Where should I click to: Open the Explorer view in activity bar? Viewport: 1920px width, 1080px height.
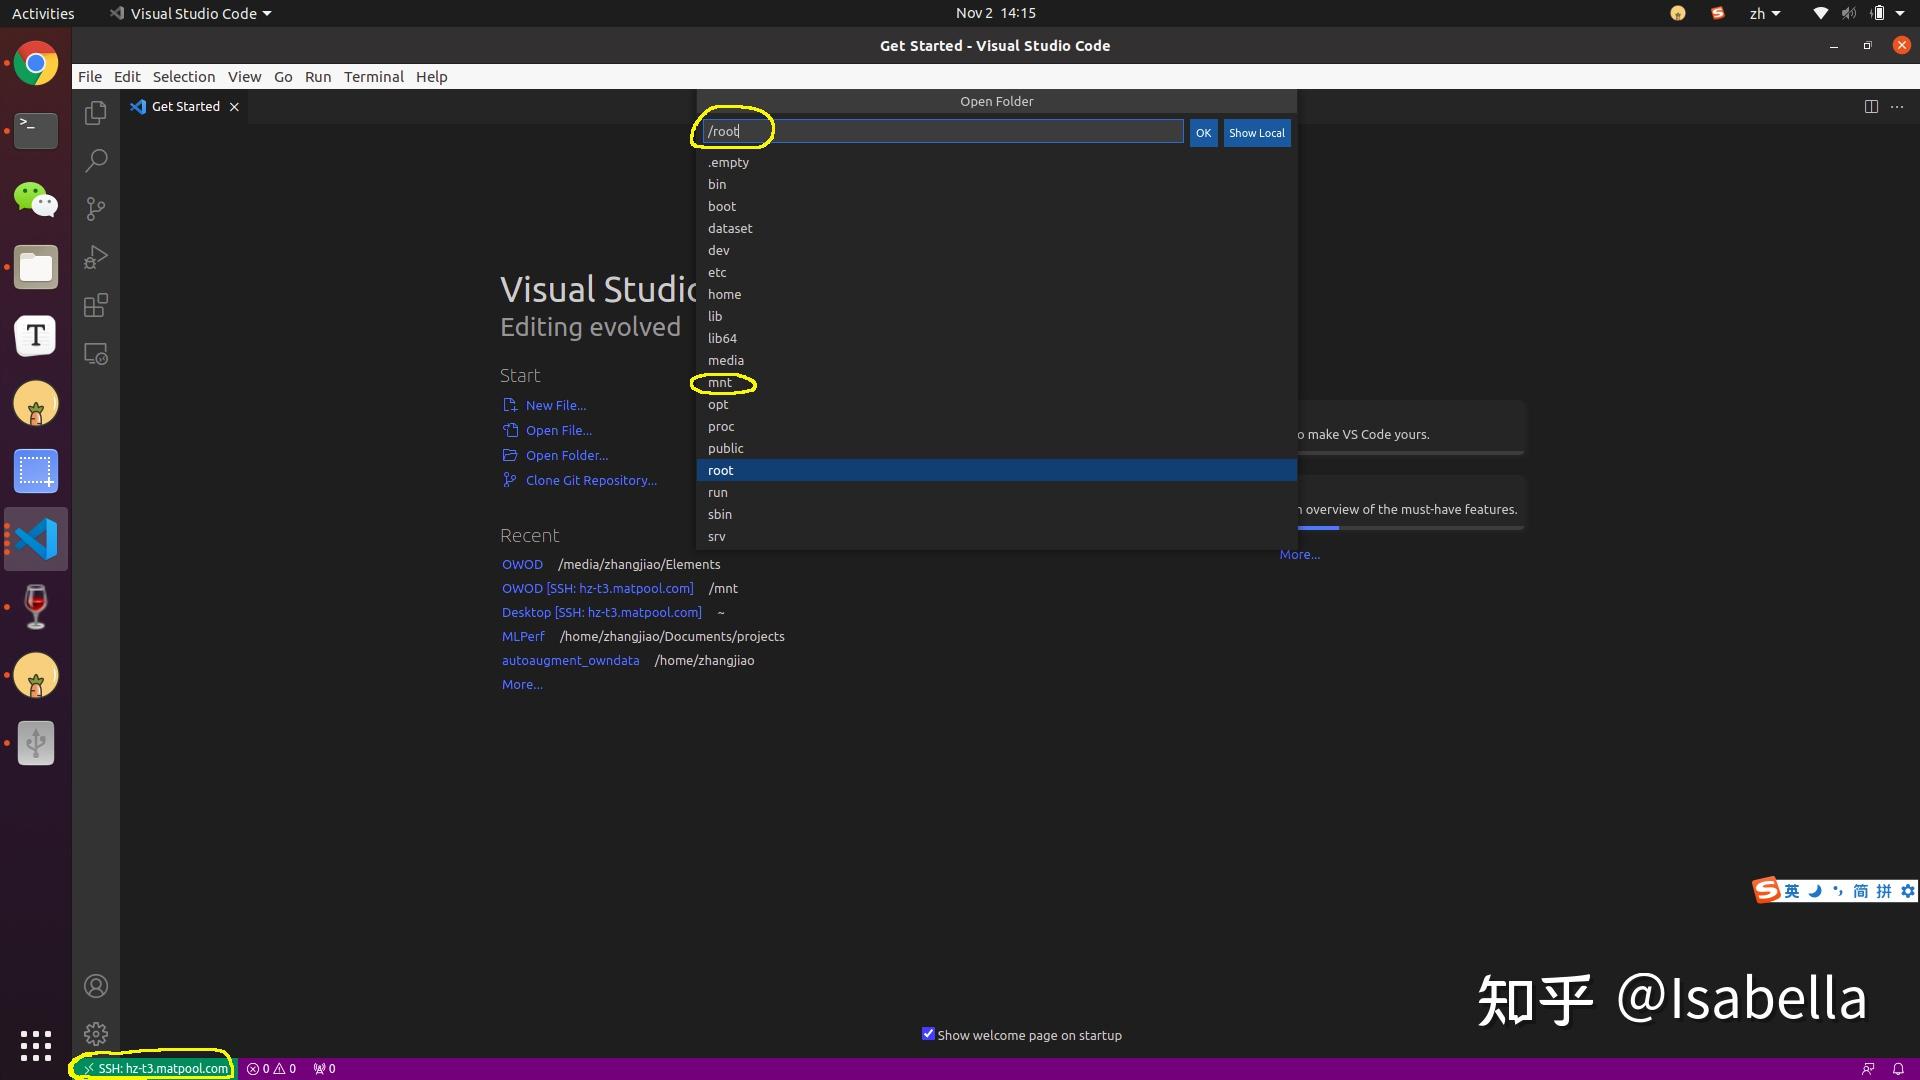coord(96,113)
